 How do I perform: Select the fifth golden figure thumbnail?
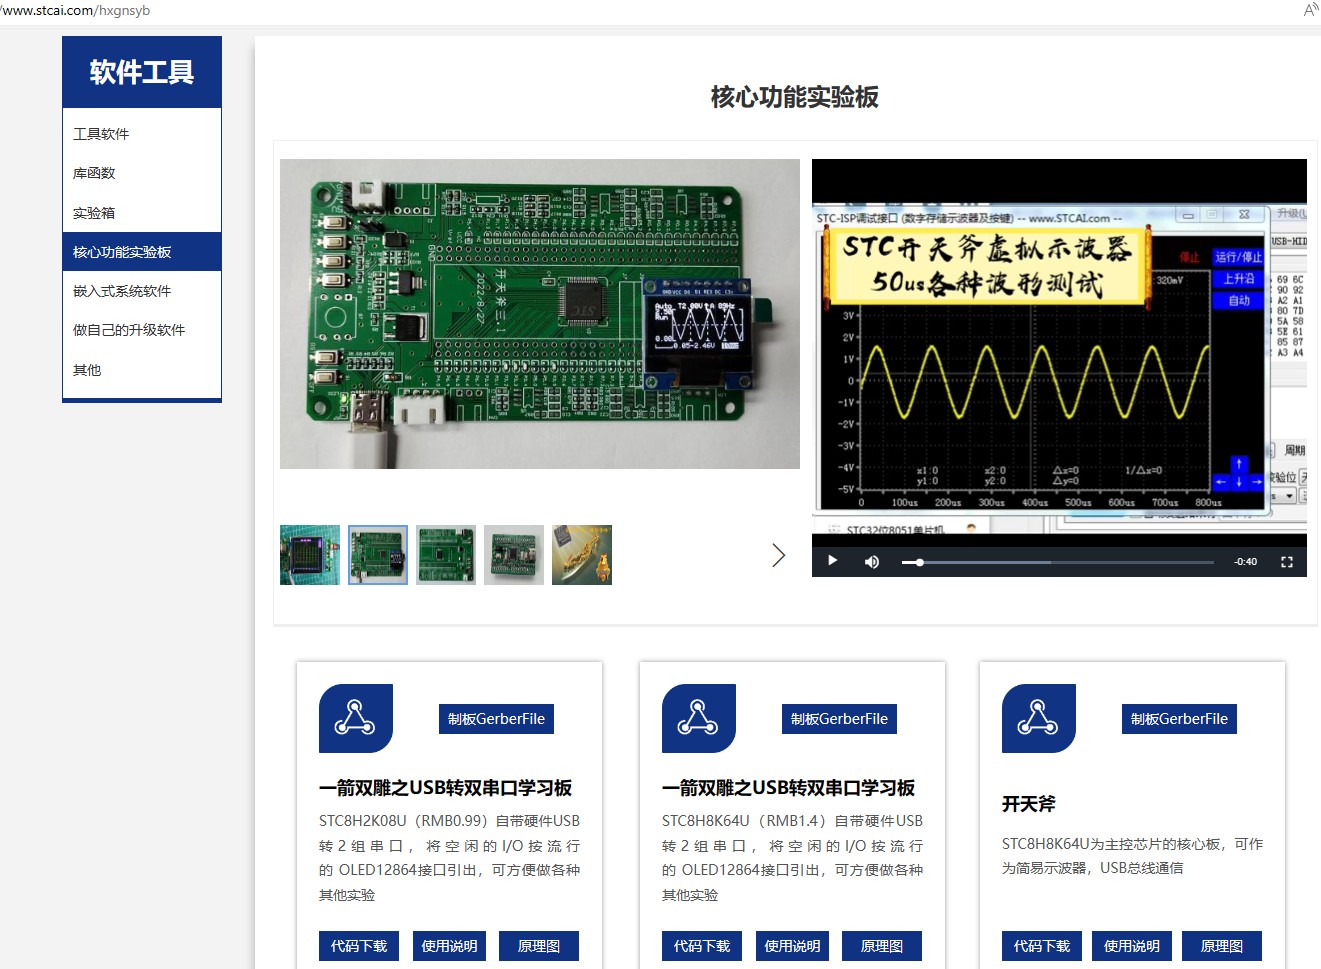pyautogui.click(x=582, y=555)
